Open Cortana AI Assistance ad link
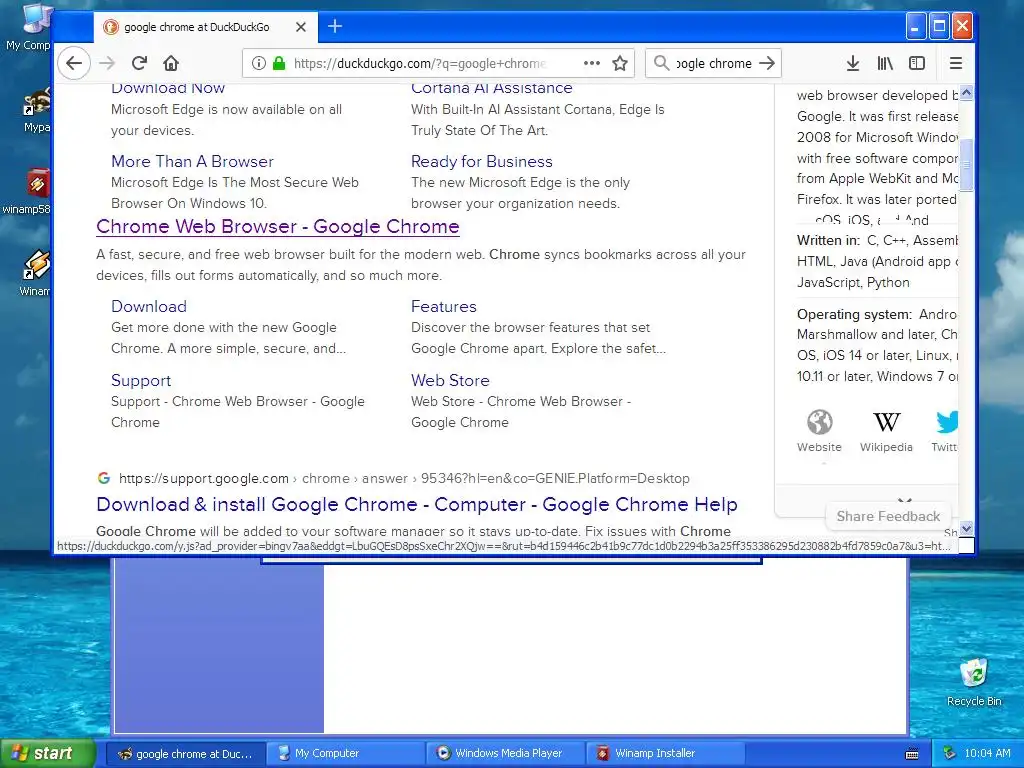Viewport: 1024px width, 768px height. click(x=492, y=89)
